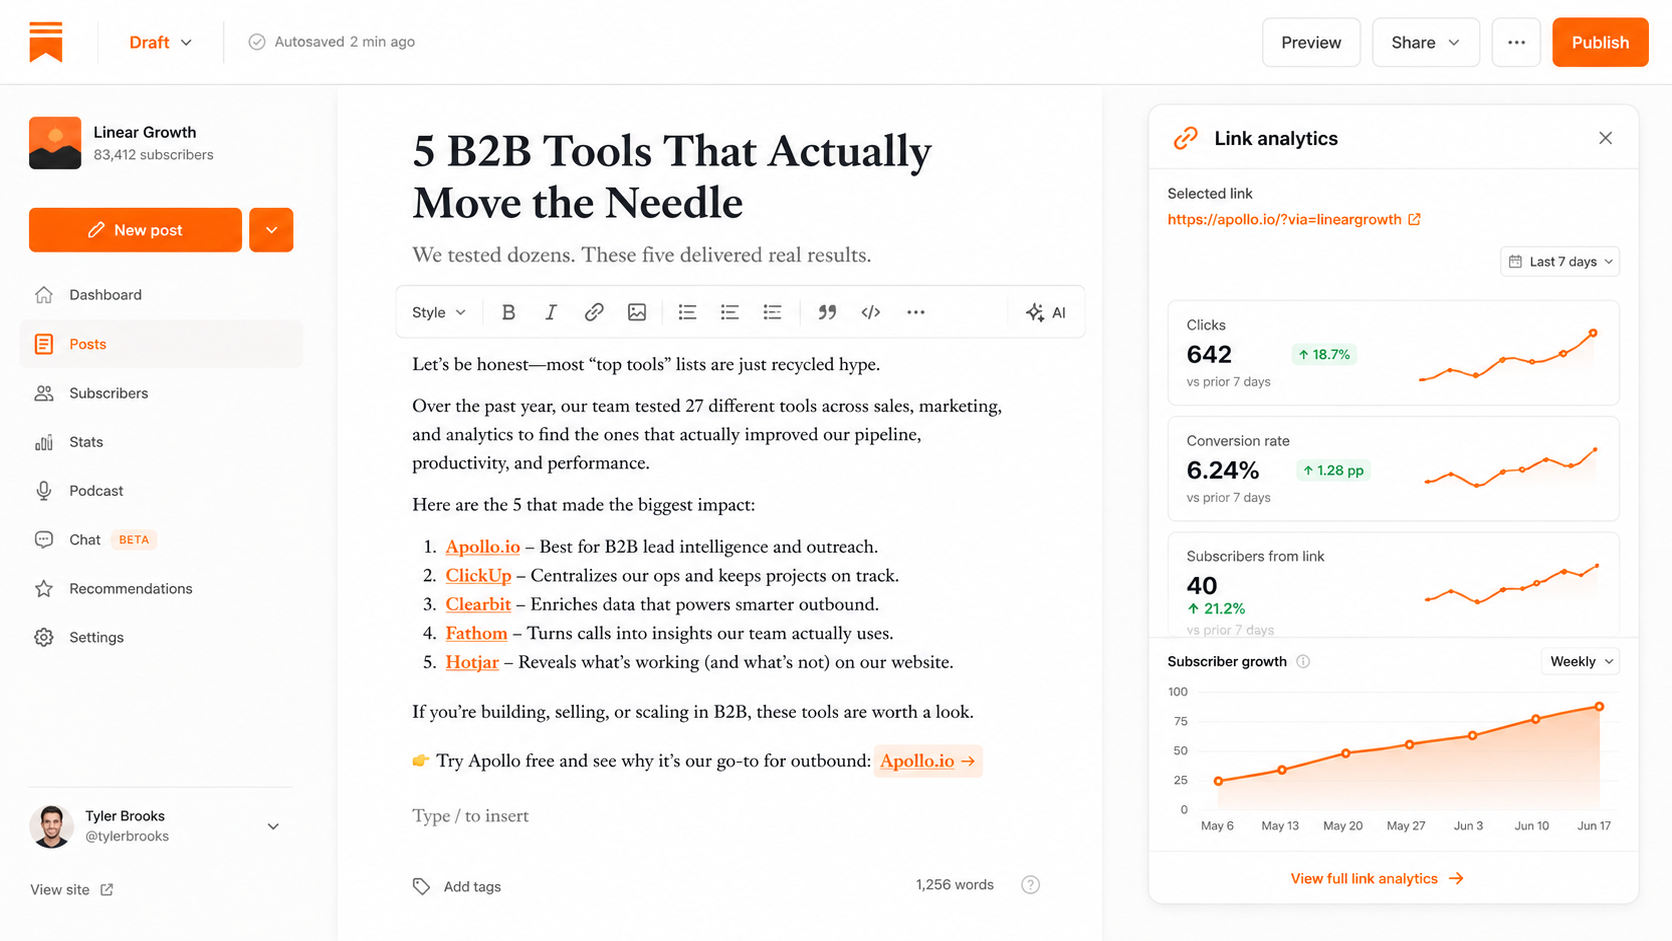
Task: Click the Stats bar chart icon
Action: [44, 442]
